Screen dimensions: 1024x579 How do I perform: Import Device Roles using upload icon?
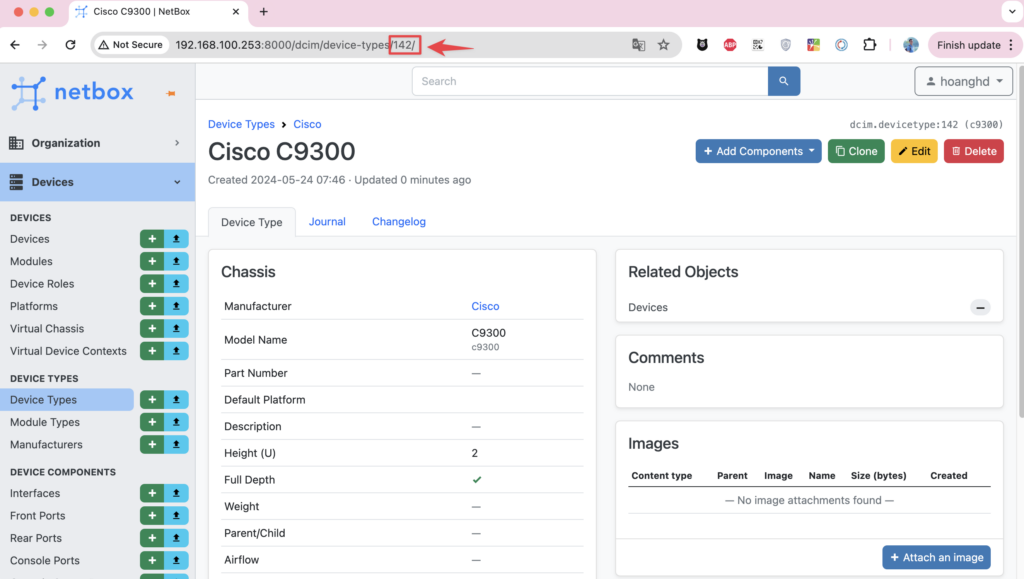[x=176, y=284]
